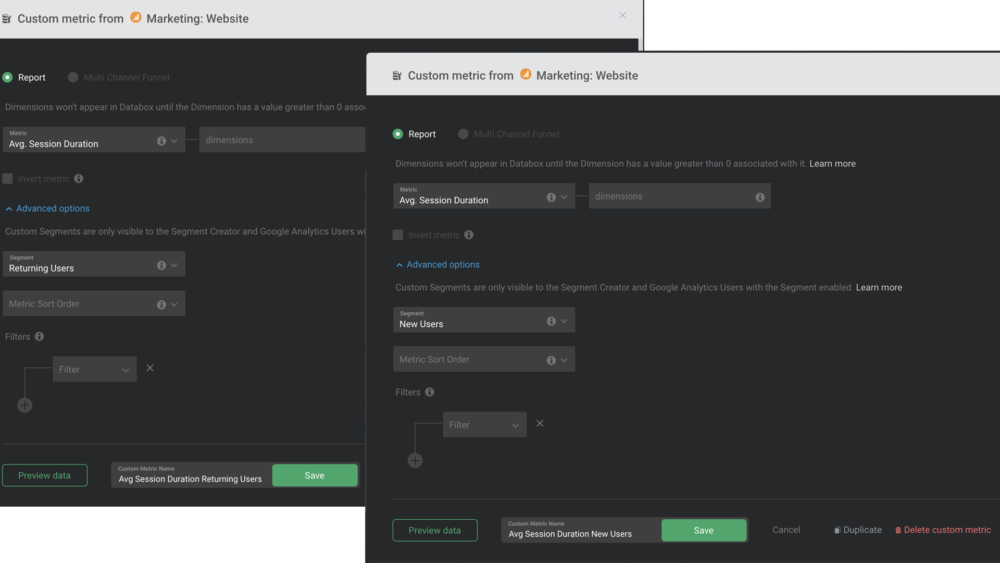The height and width of the screenshot is (563, 1000).
Task: Collapse Advanced options in the front dialog
Action: (437, 265)
